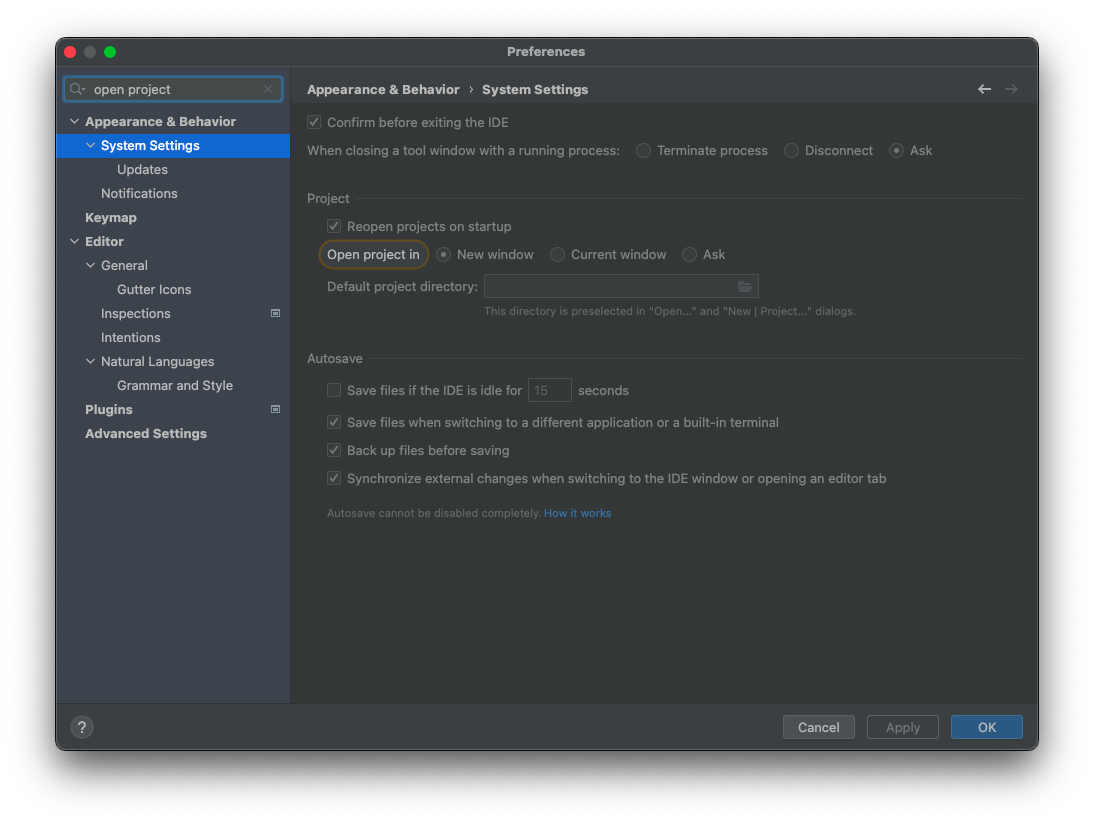
Task: Browse for default project directory folder icon
Action: (744, 287)
